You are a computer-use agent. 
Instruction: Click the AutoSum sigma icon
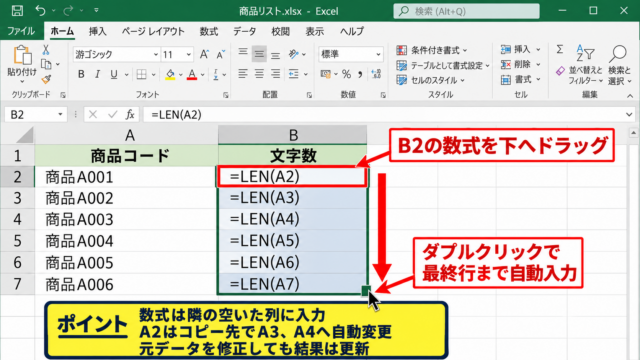(x=560, y=49)
